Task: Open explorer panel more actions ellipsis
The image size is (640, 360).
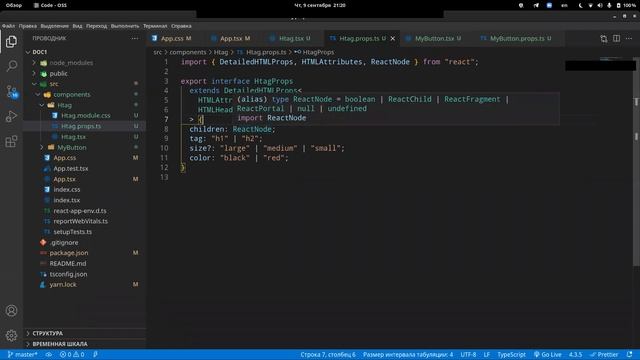Action: coord(134,38)
